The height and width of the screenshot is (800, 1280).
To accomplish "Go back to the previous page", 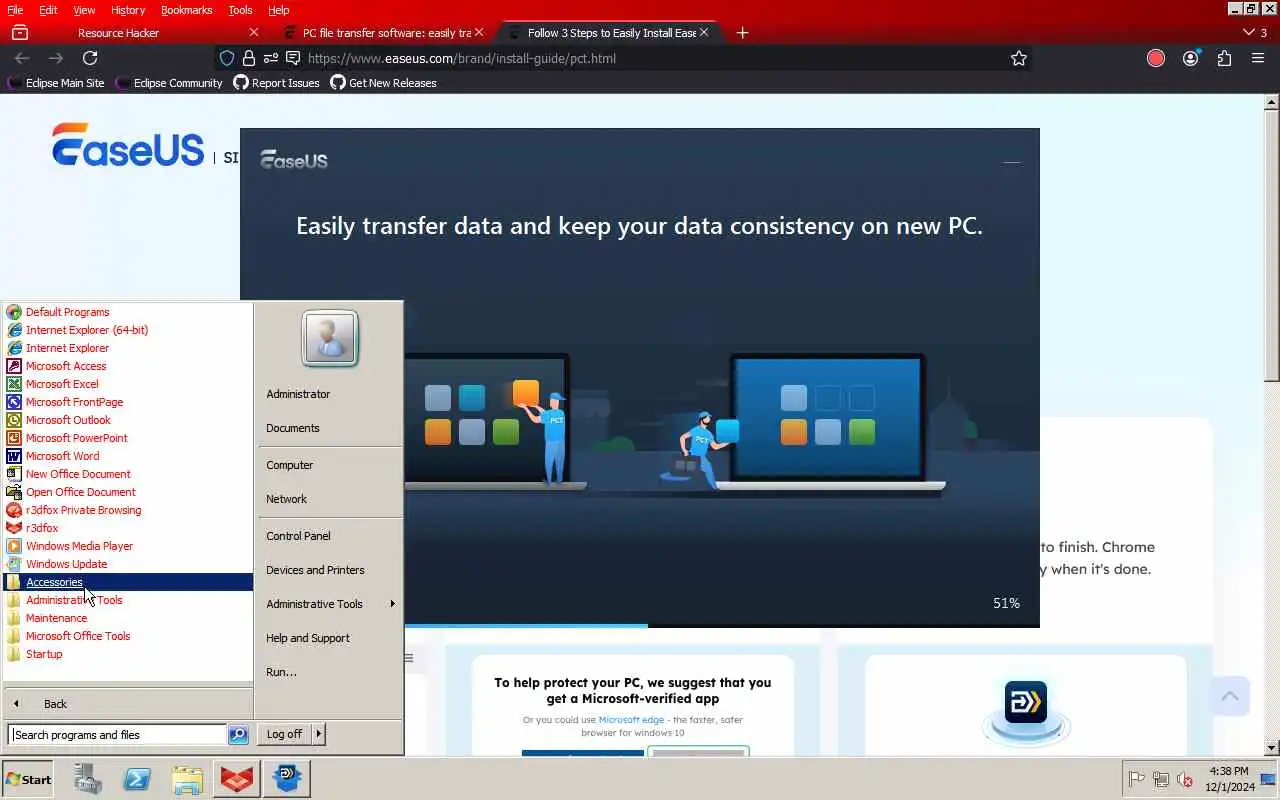I will pyautogui.click(x=22, y=58).
